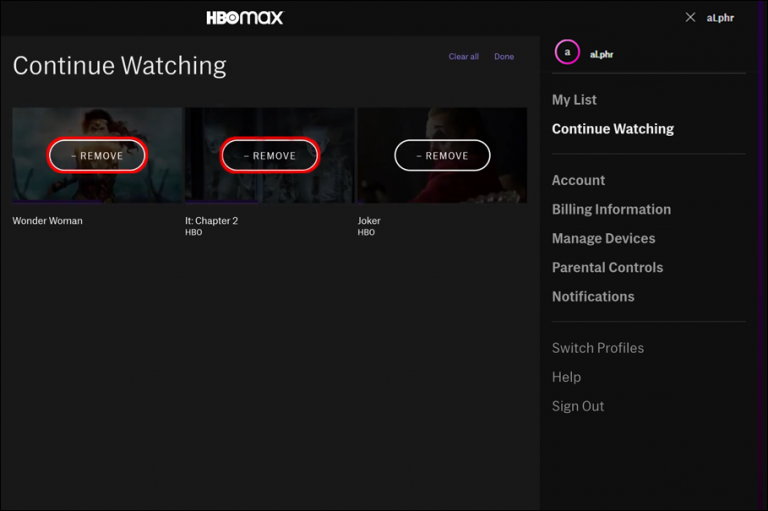
Task: Sign Out of the account
Action: click(x=578, y=406)
